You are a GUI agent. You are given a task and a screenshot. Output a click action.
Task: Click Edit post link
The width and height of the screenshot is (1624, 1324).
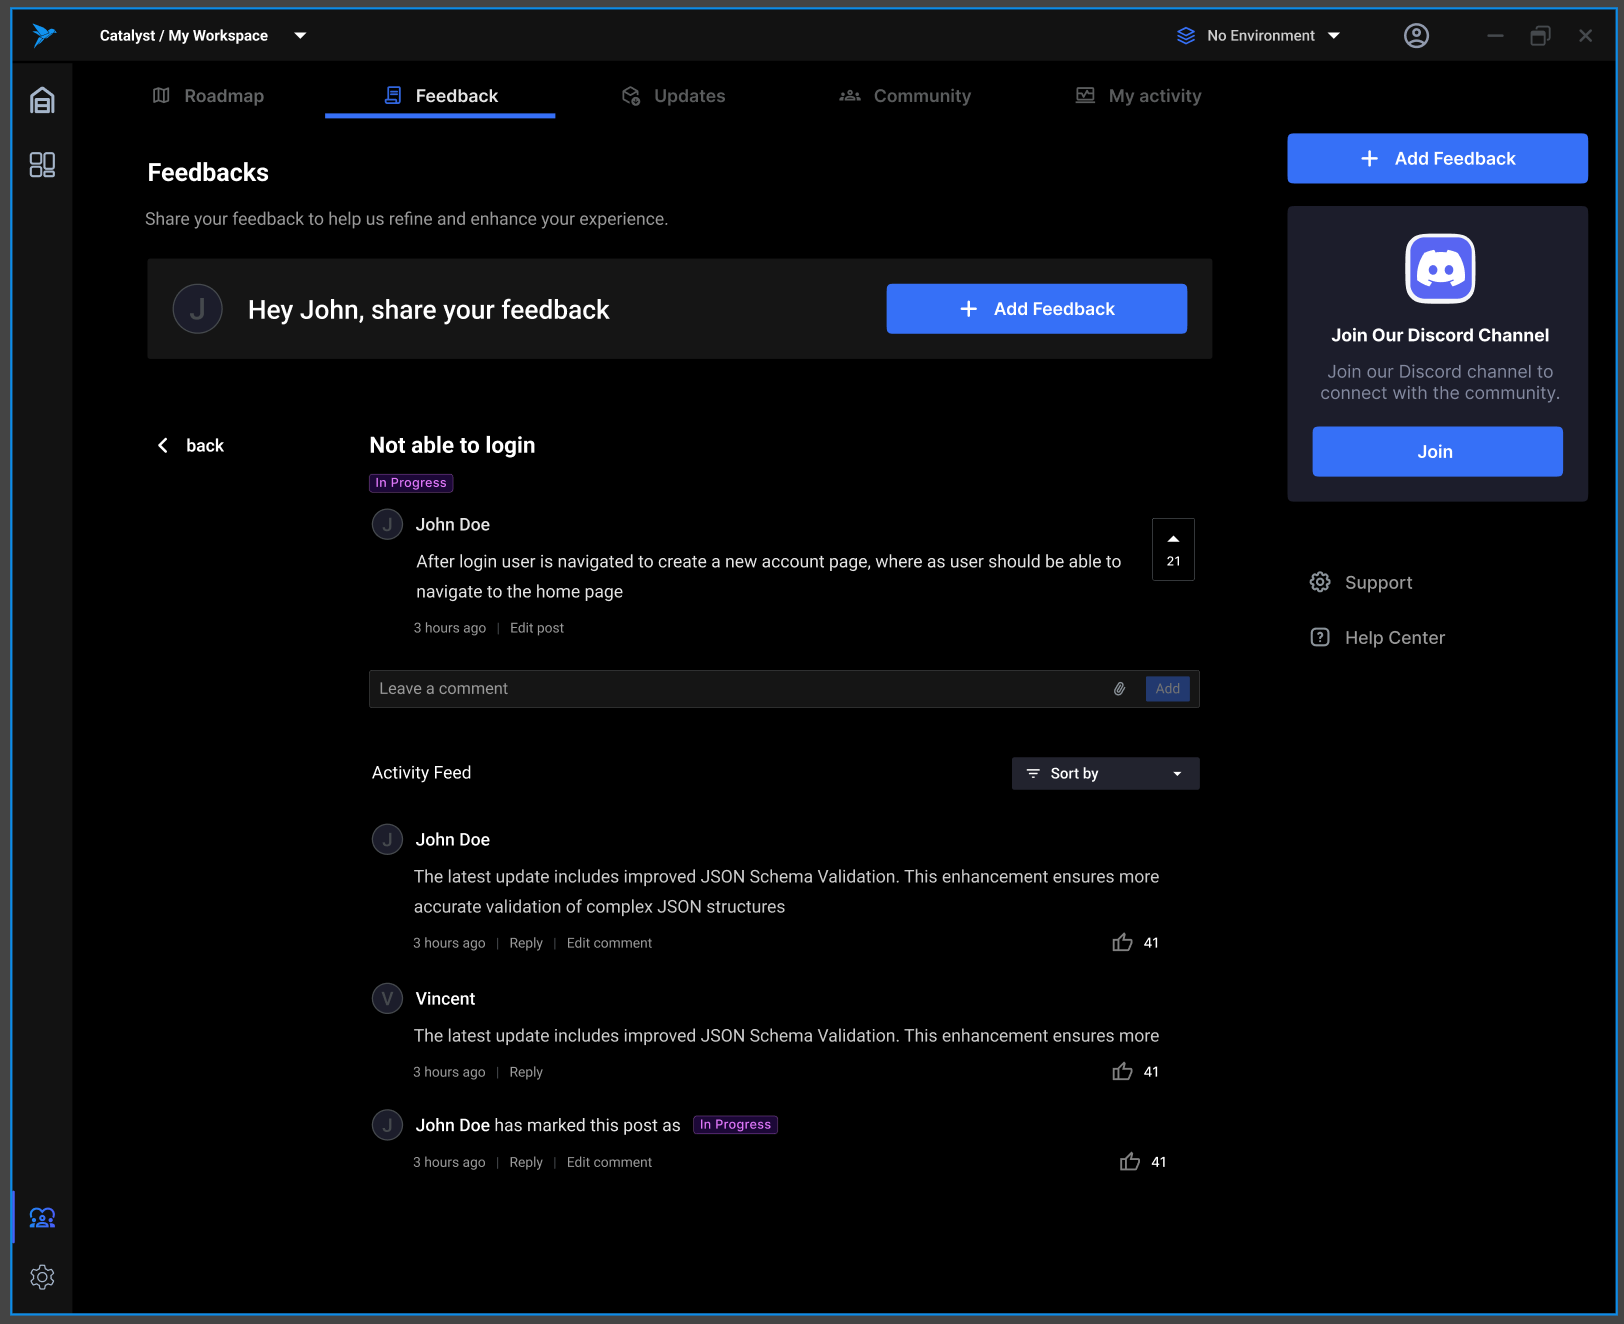click(x=537, y=628)
